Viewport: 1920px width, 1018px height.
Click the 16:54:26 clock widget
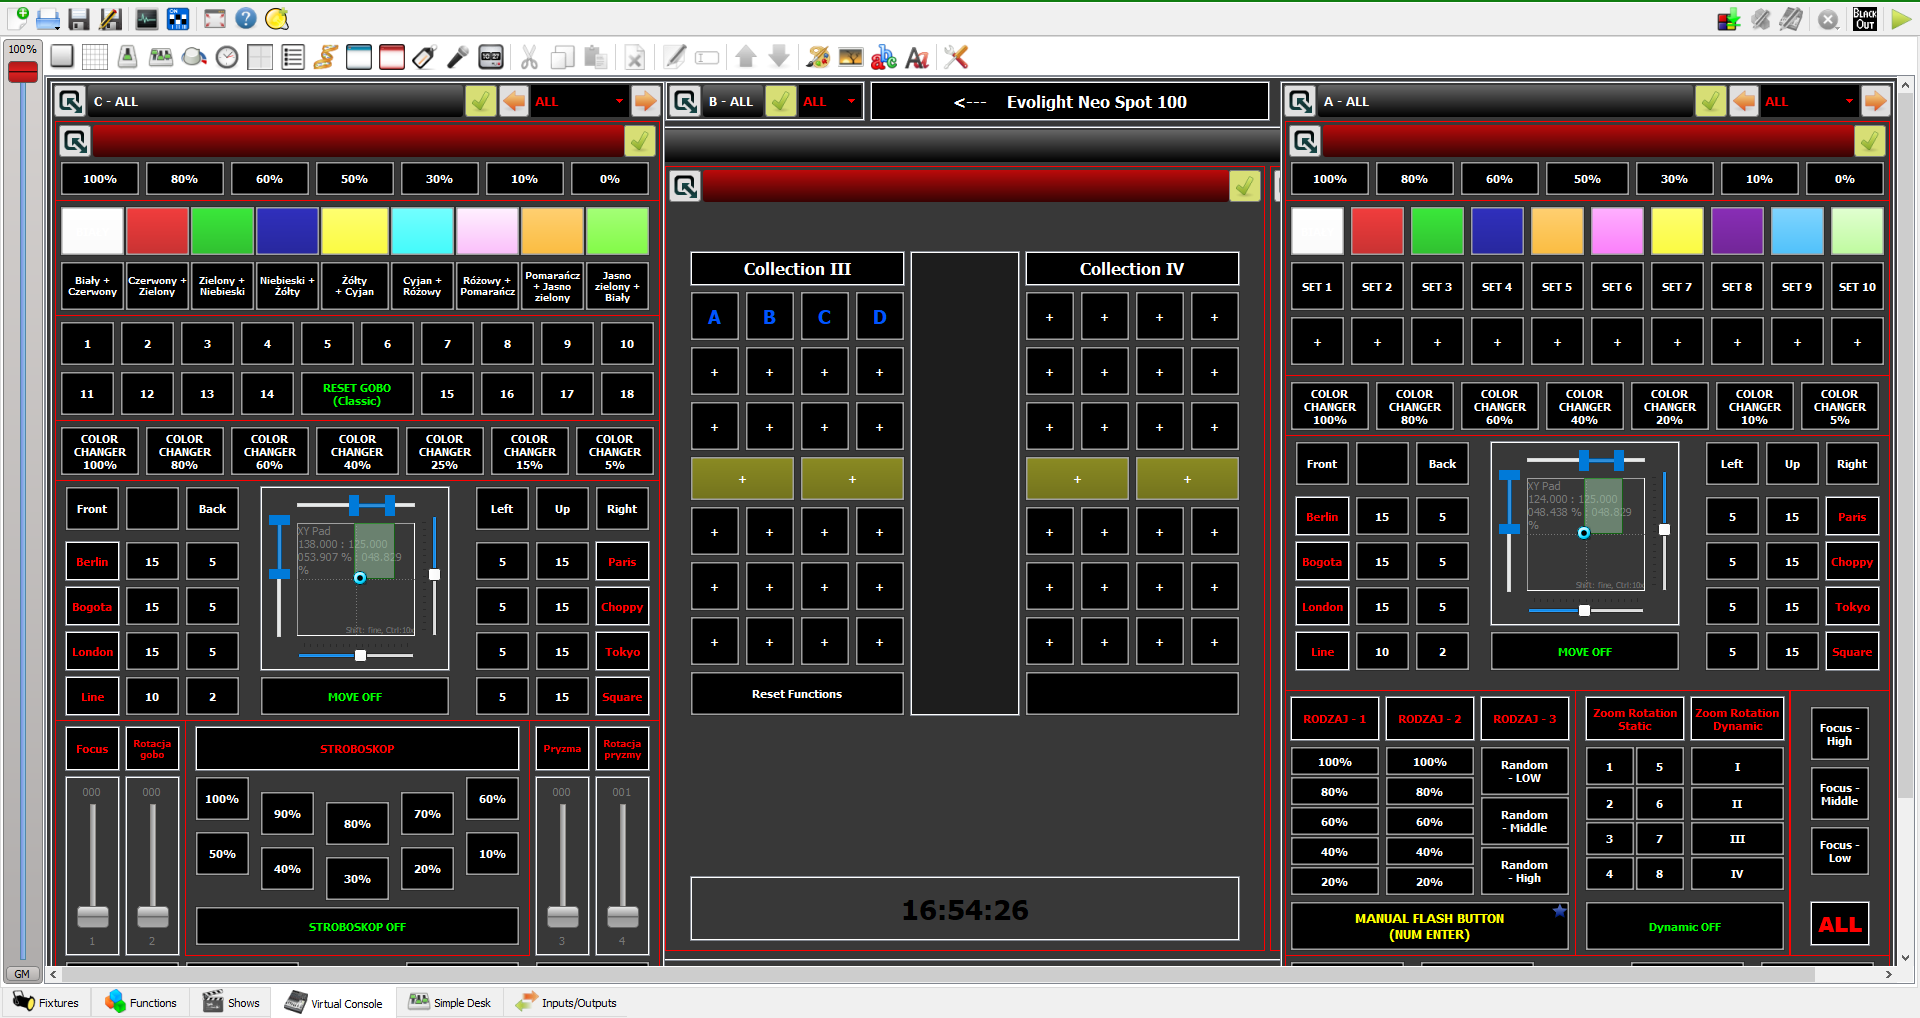964,909
